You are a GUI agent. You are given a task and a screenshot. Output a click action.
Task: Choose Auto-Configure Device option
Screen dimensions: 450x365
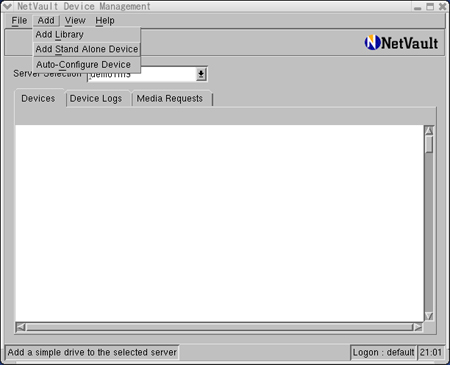pos(87,64)
